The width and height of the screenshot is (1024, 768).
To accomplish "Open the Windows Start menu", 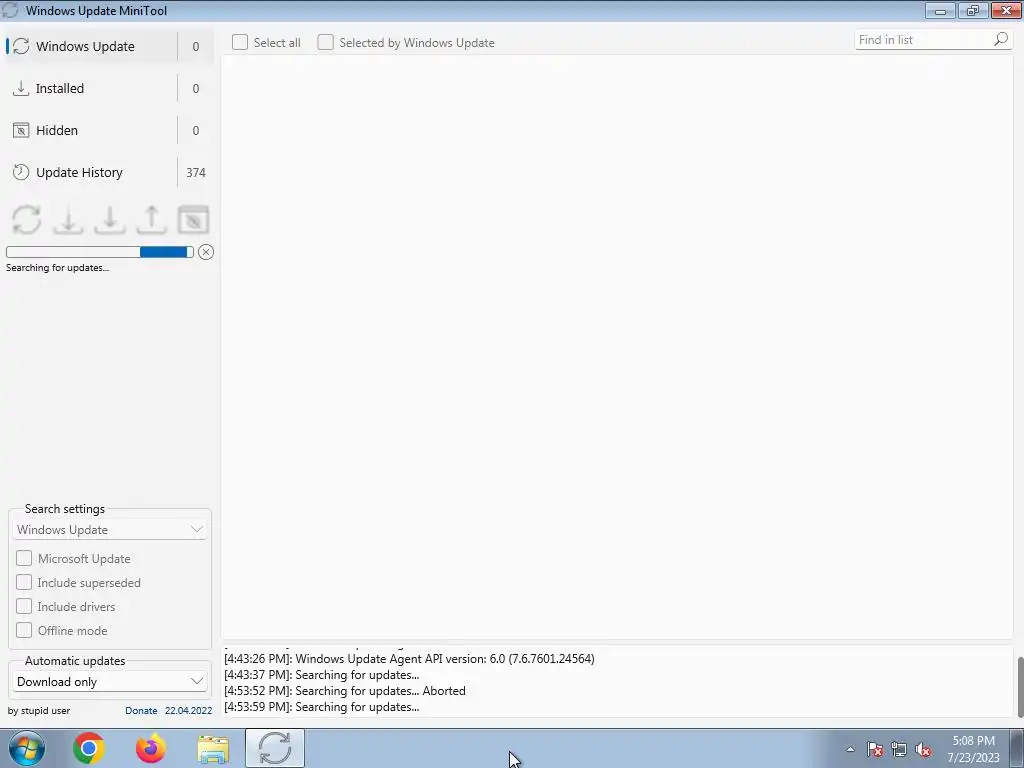I will [27, 748].
